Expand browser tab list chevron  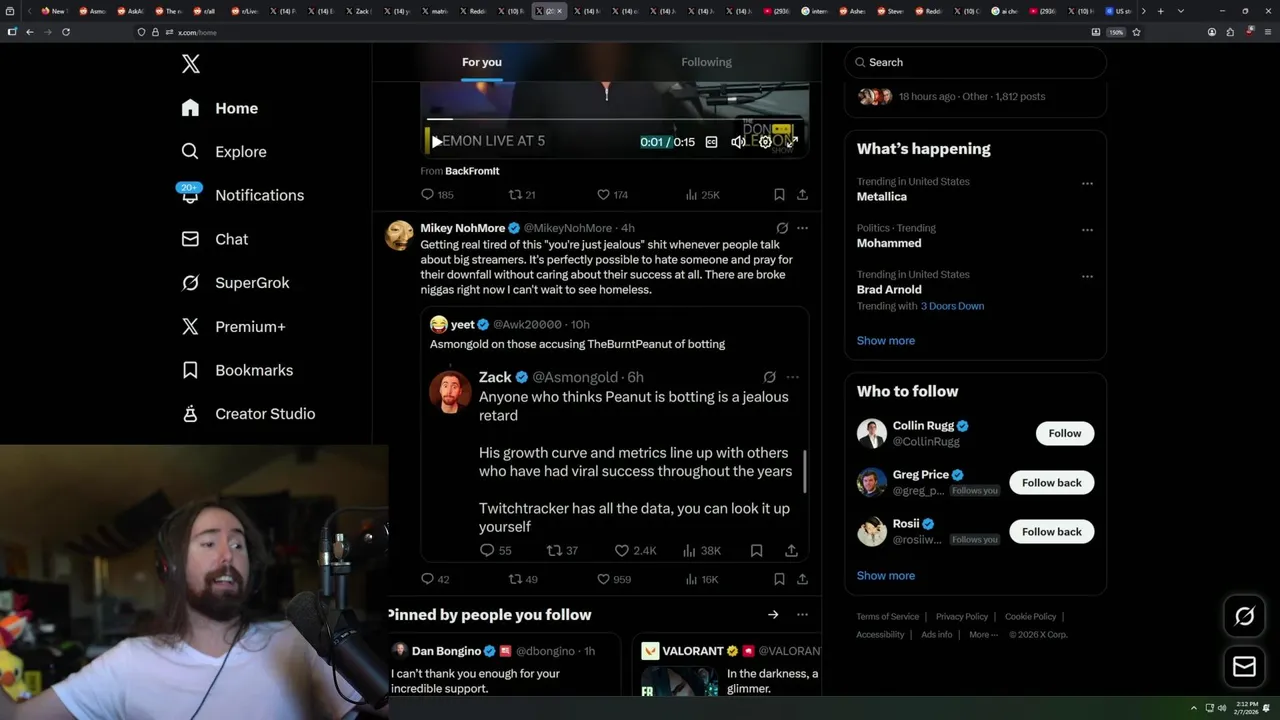pos(1181,11)
